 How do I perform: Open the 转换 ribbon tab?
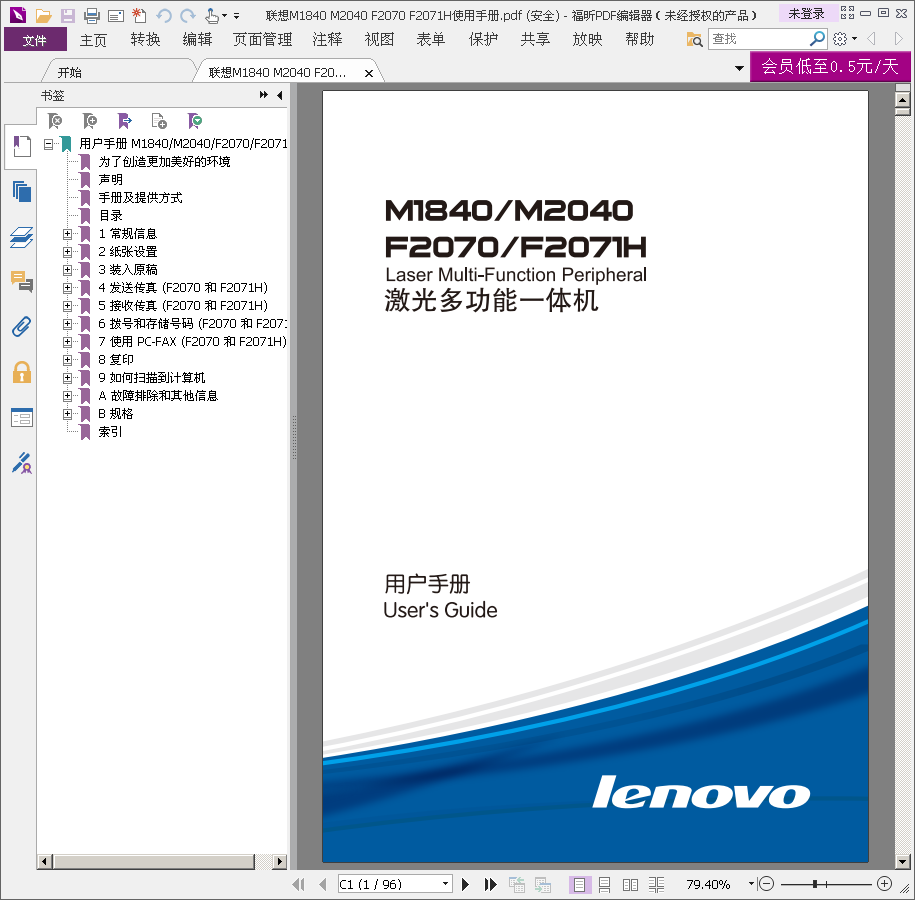pos(145,40)
